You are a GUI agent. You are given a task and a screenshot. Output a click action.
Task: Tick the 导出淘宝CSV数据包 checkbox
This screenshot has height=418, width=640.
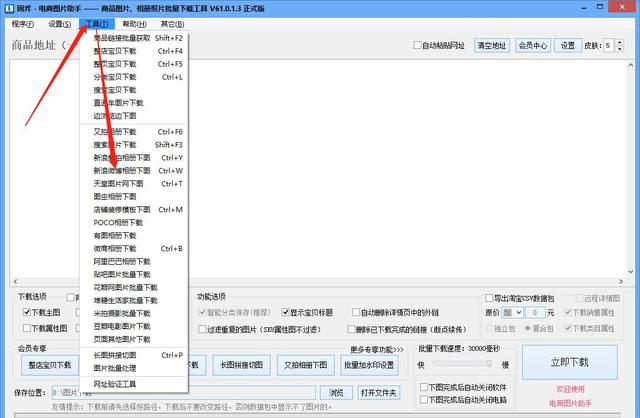point(488,298)
